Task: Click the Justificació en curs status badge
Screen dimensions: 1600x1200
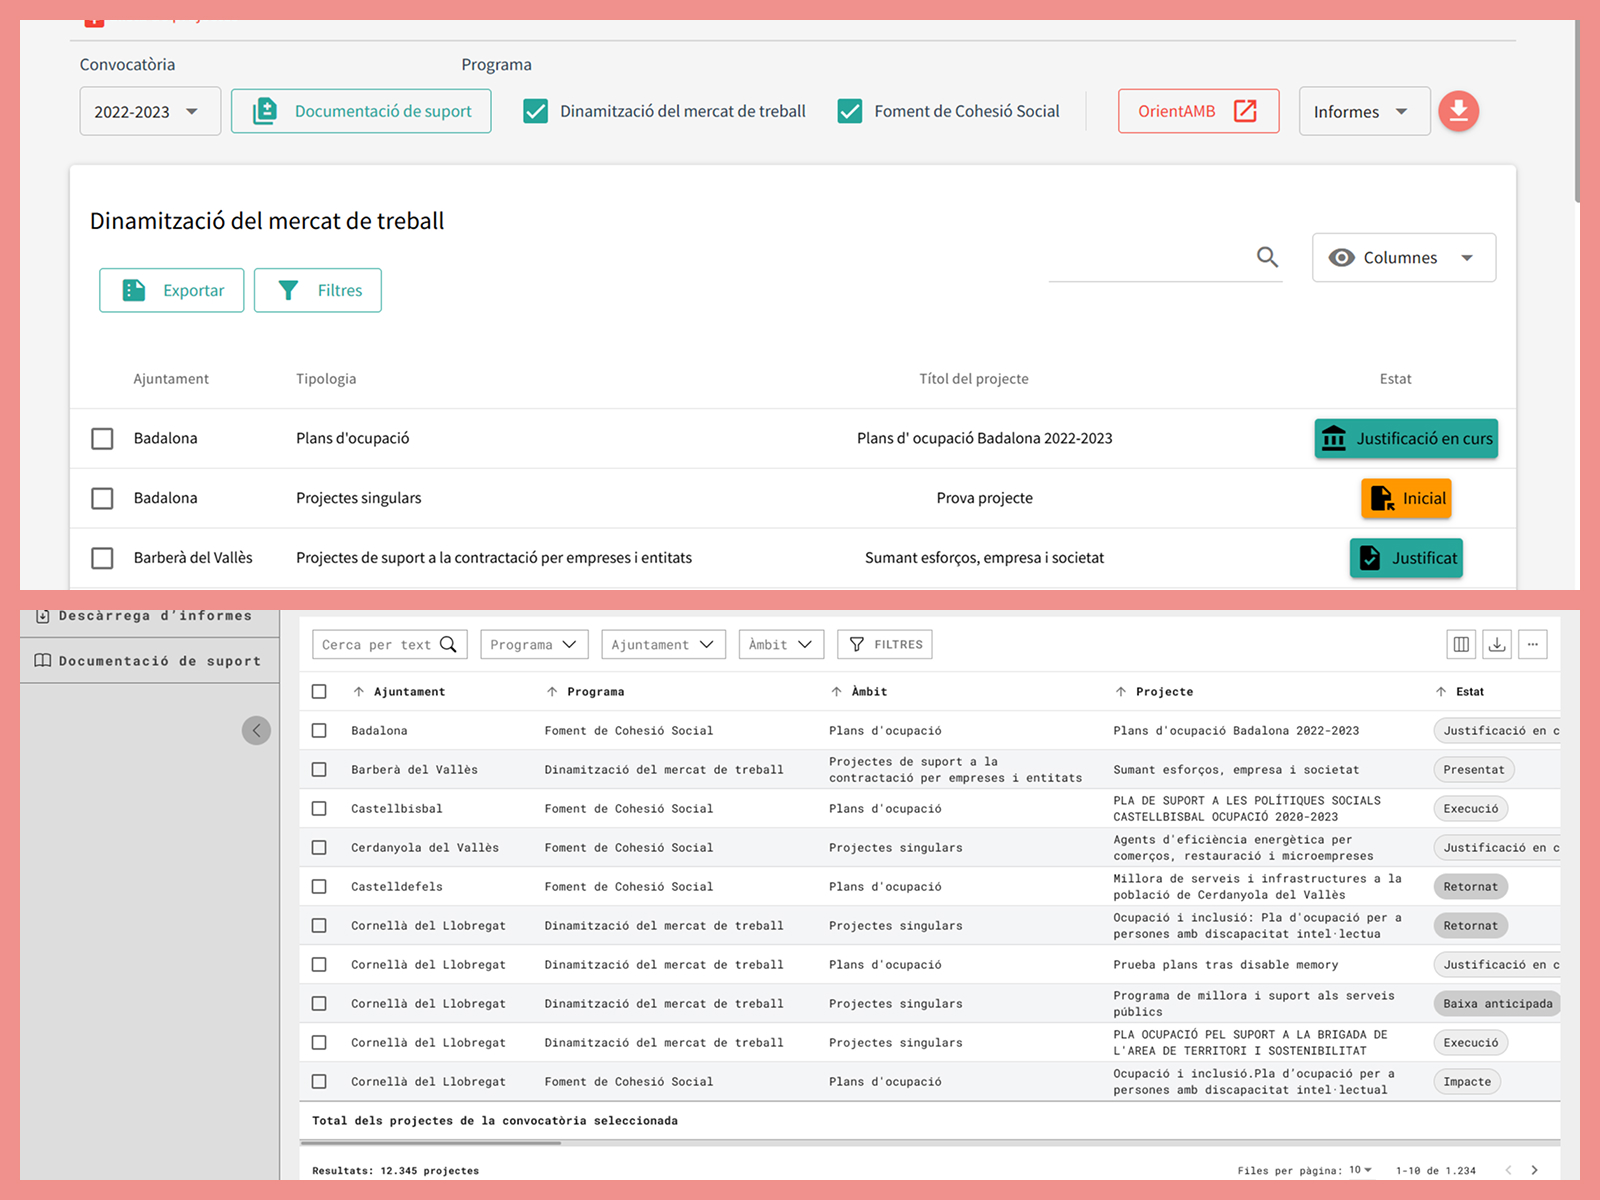Action: tap(1406, 438)
